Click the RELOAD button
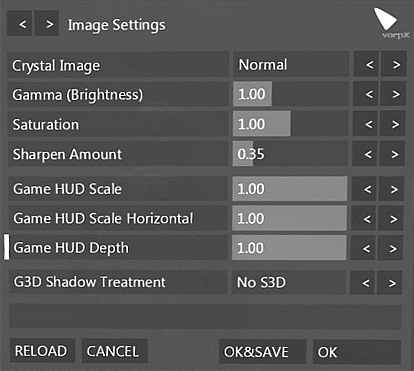Image resolution: width=414 pixels, height=371 pixels. point(42,351)
